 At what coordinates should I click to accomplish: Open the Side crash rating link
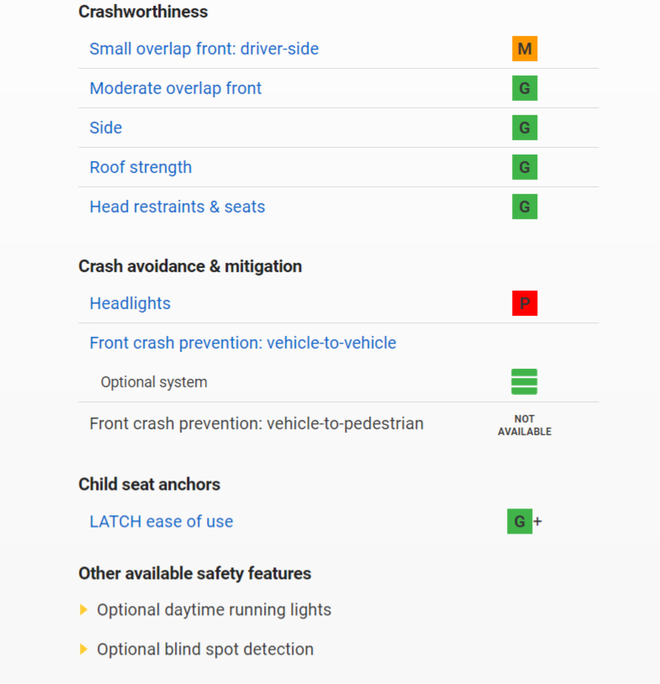106,128
